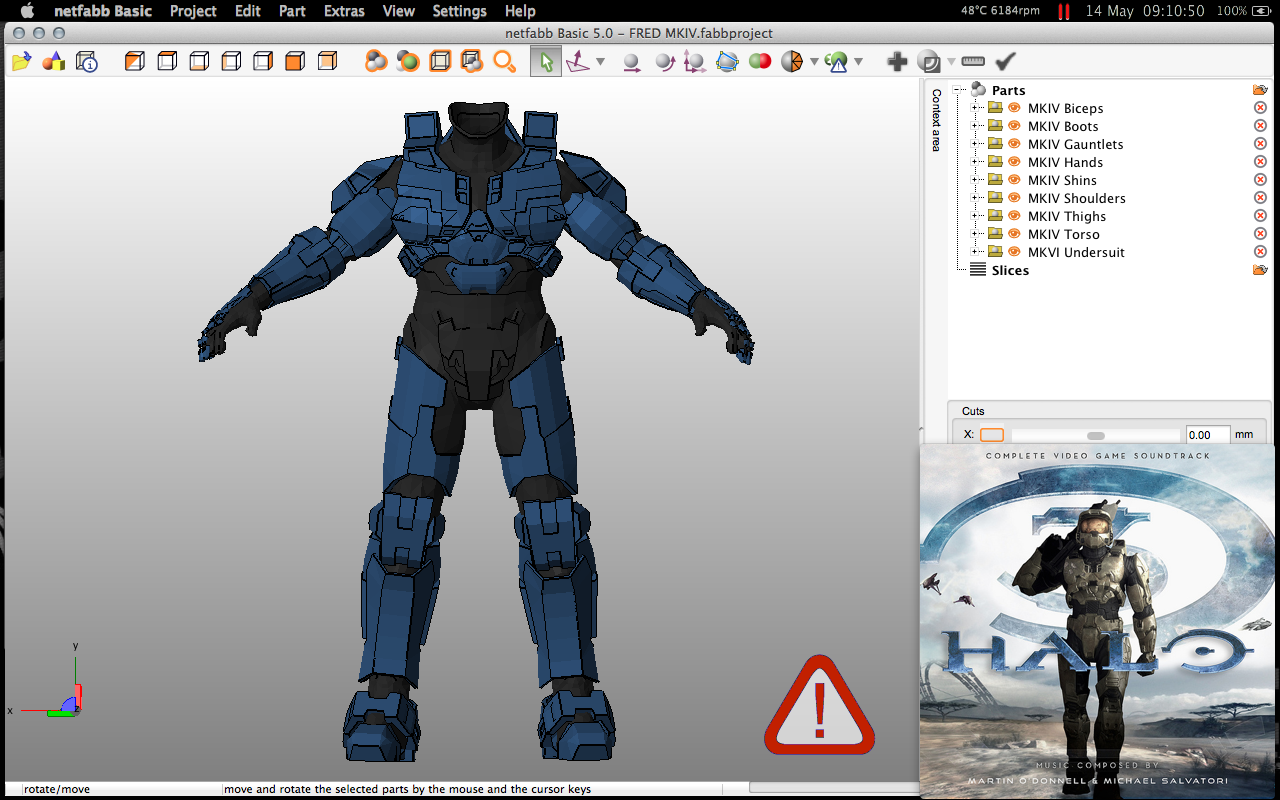The height and width of the screenshot is (800, 1280).
Task: Toggle the X cut orange checkbox
Action: [991, 435]
